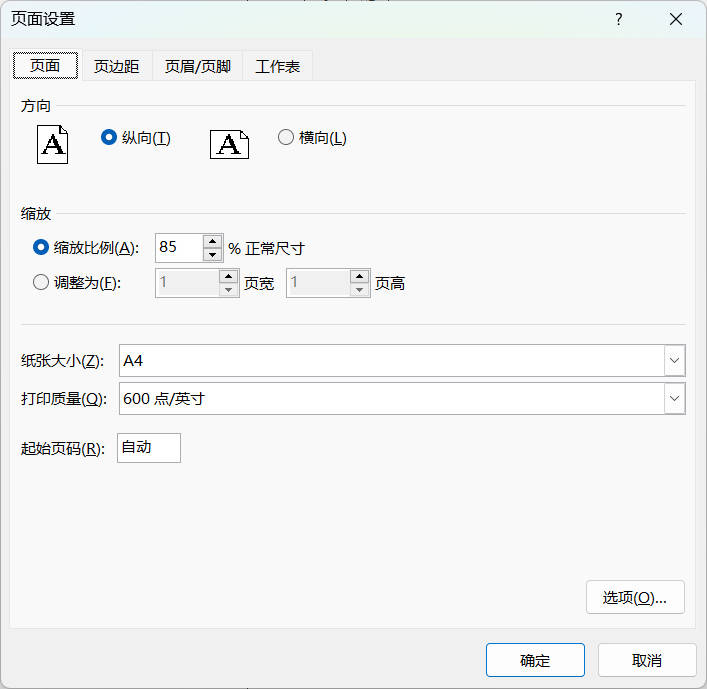The image size is (707, 689).
Task: Click the landscape orientation page icon
Action: [229, 144]
